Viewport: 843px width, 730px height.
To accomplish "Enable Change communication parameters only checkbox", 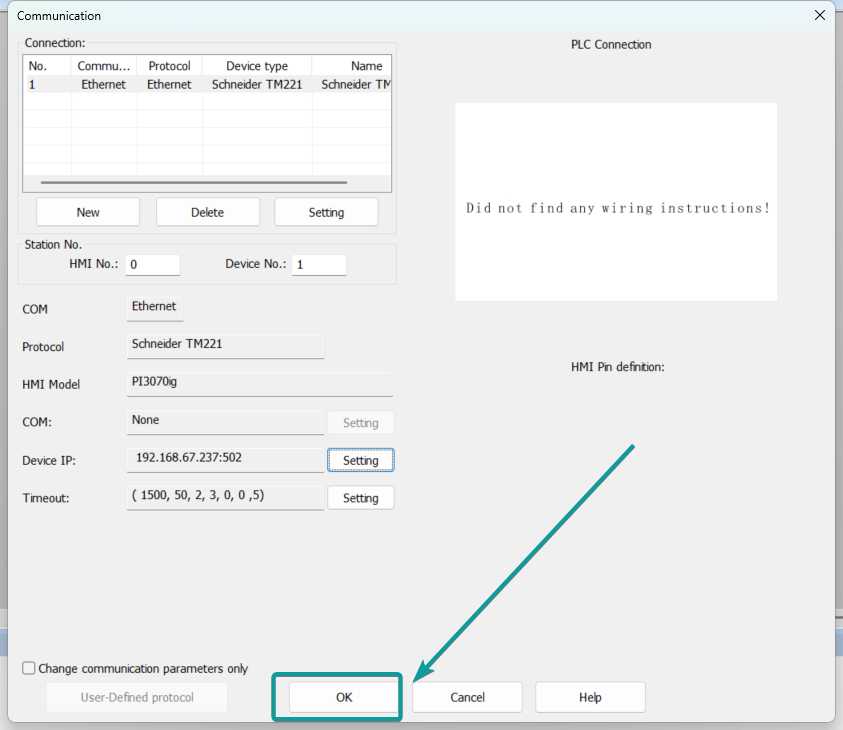I will tap(29, 668).
